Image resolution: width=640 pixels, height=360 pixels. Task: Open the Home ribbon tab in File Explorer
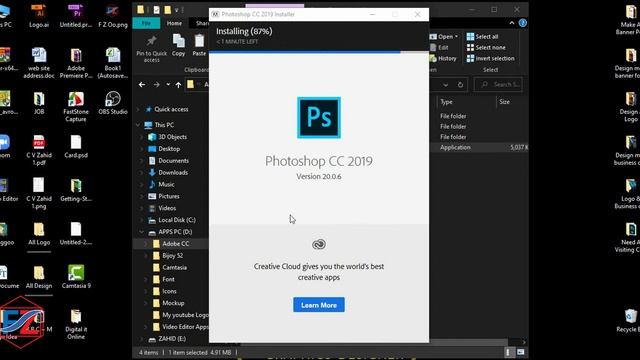click(x=174, y=23)
